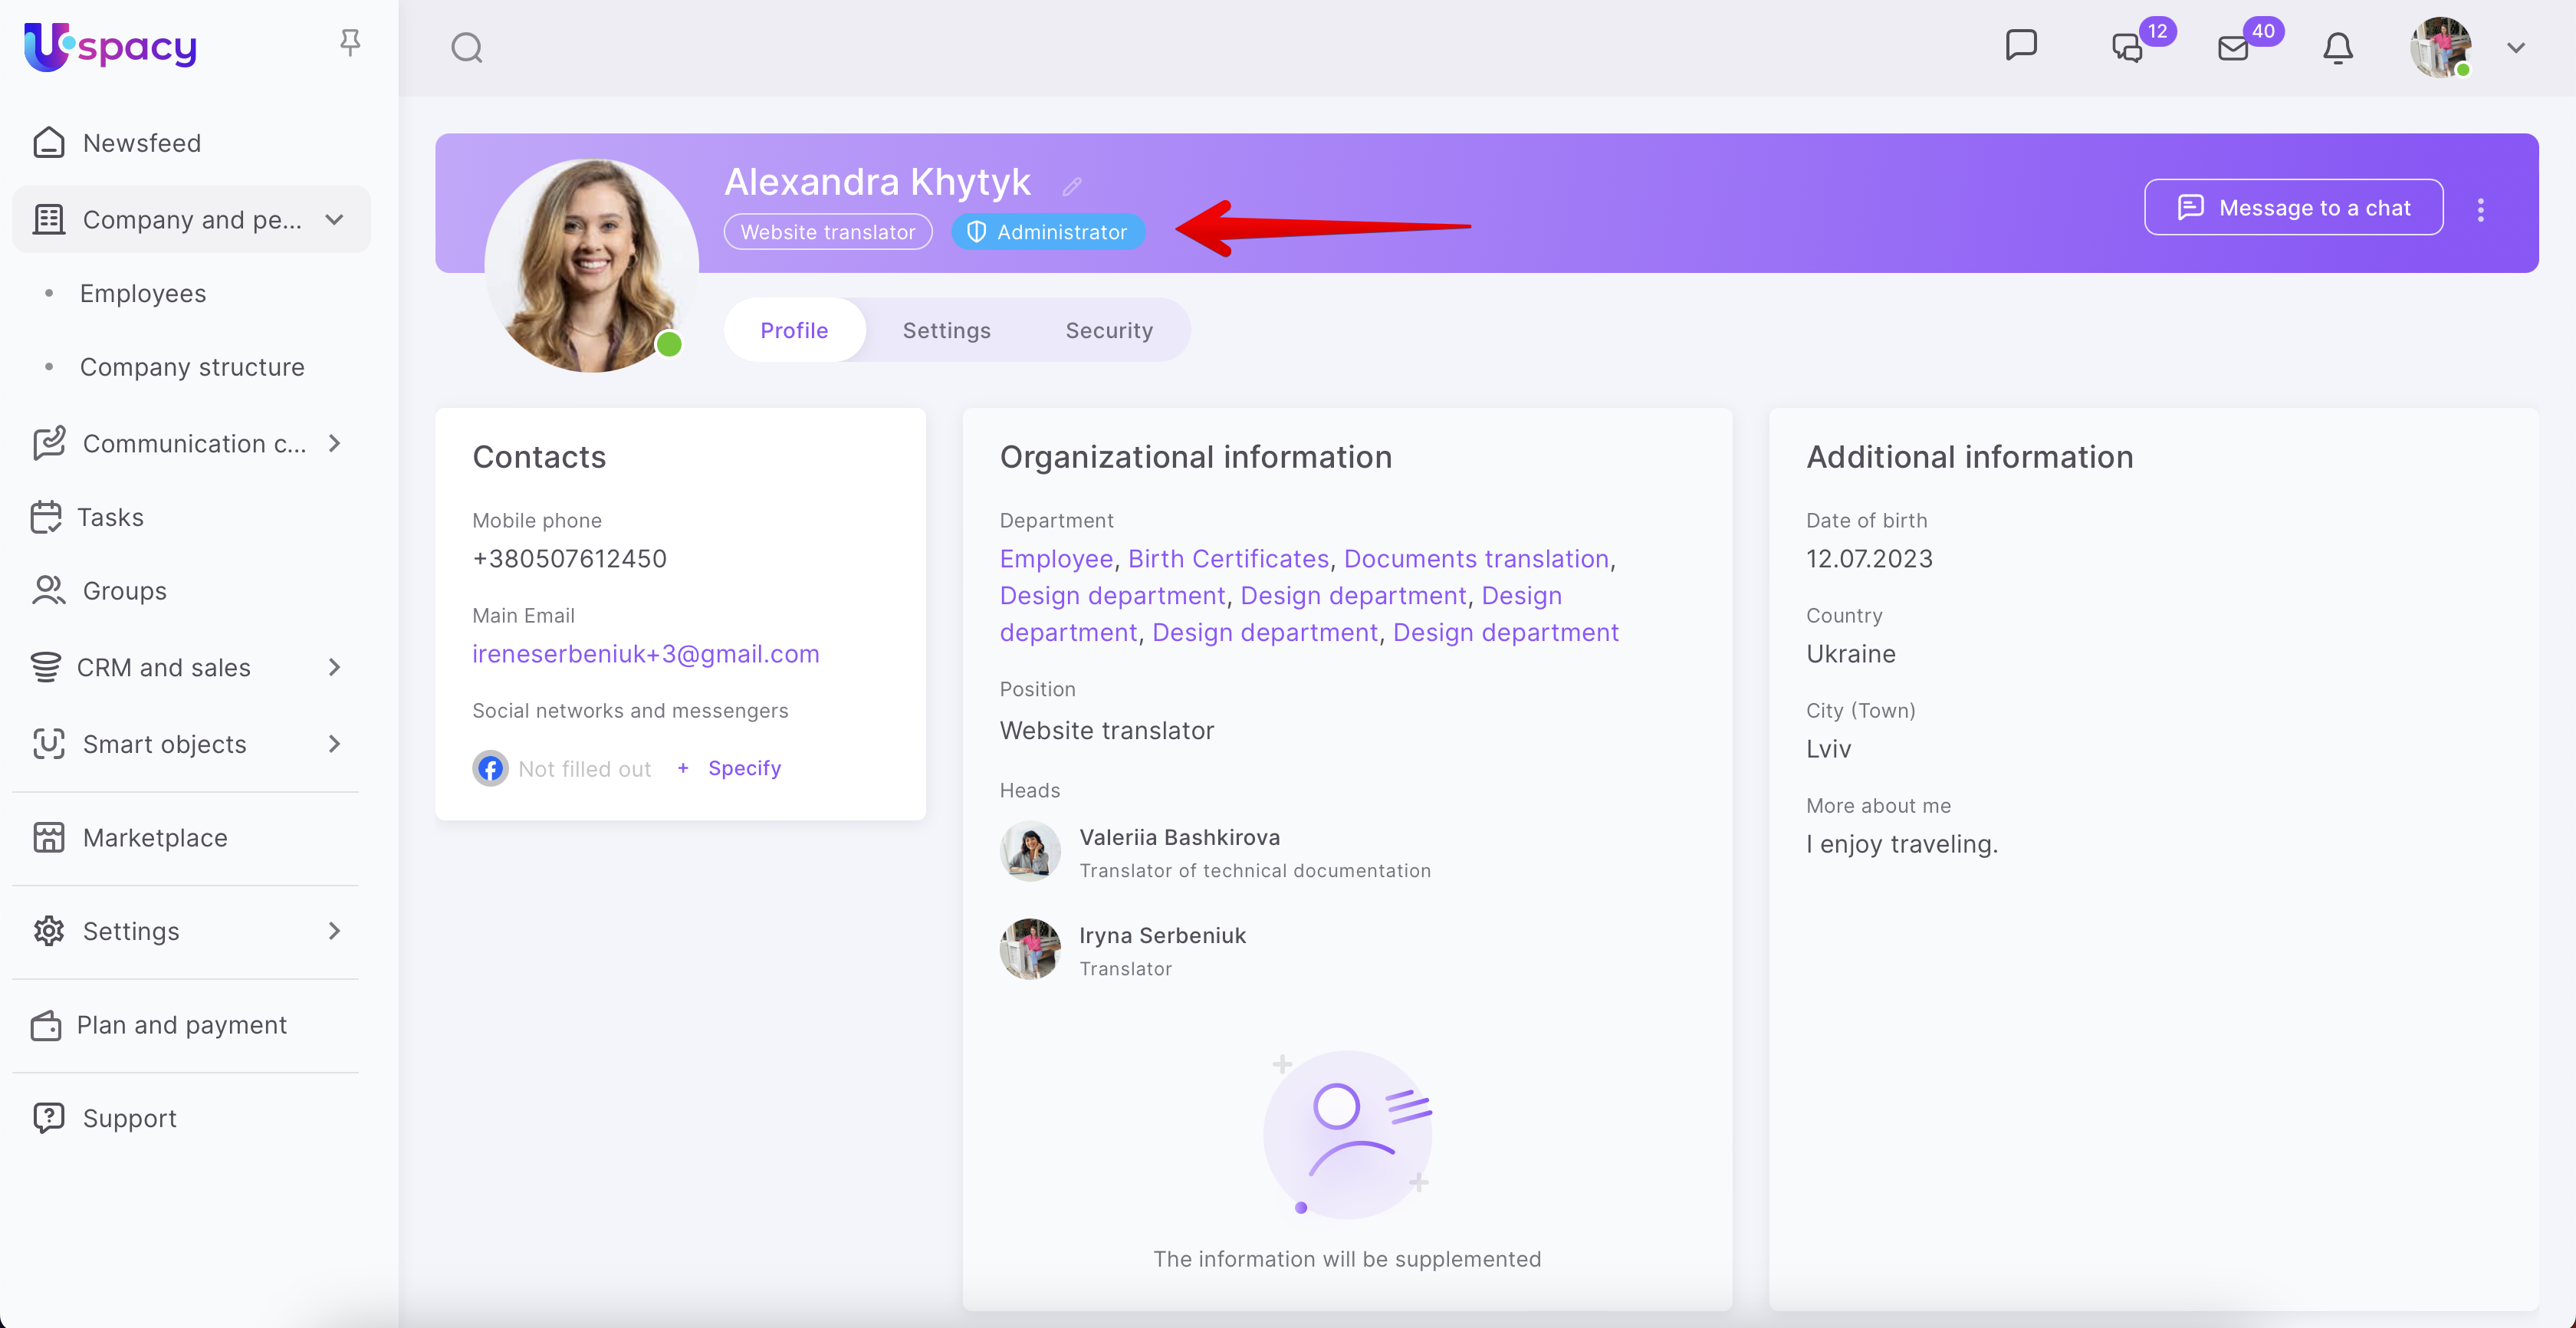
Task: Open Employees in the sidebar
Action: tap(143, 293)
